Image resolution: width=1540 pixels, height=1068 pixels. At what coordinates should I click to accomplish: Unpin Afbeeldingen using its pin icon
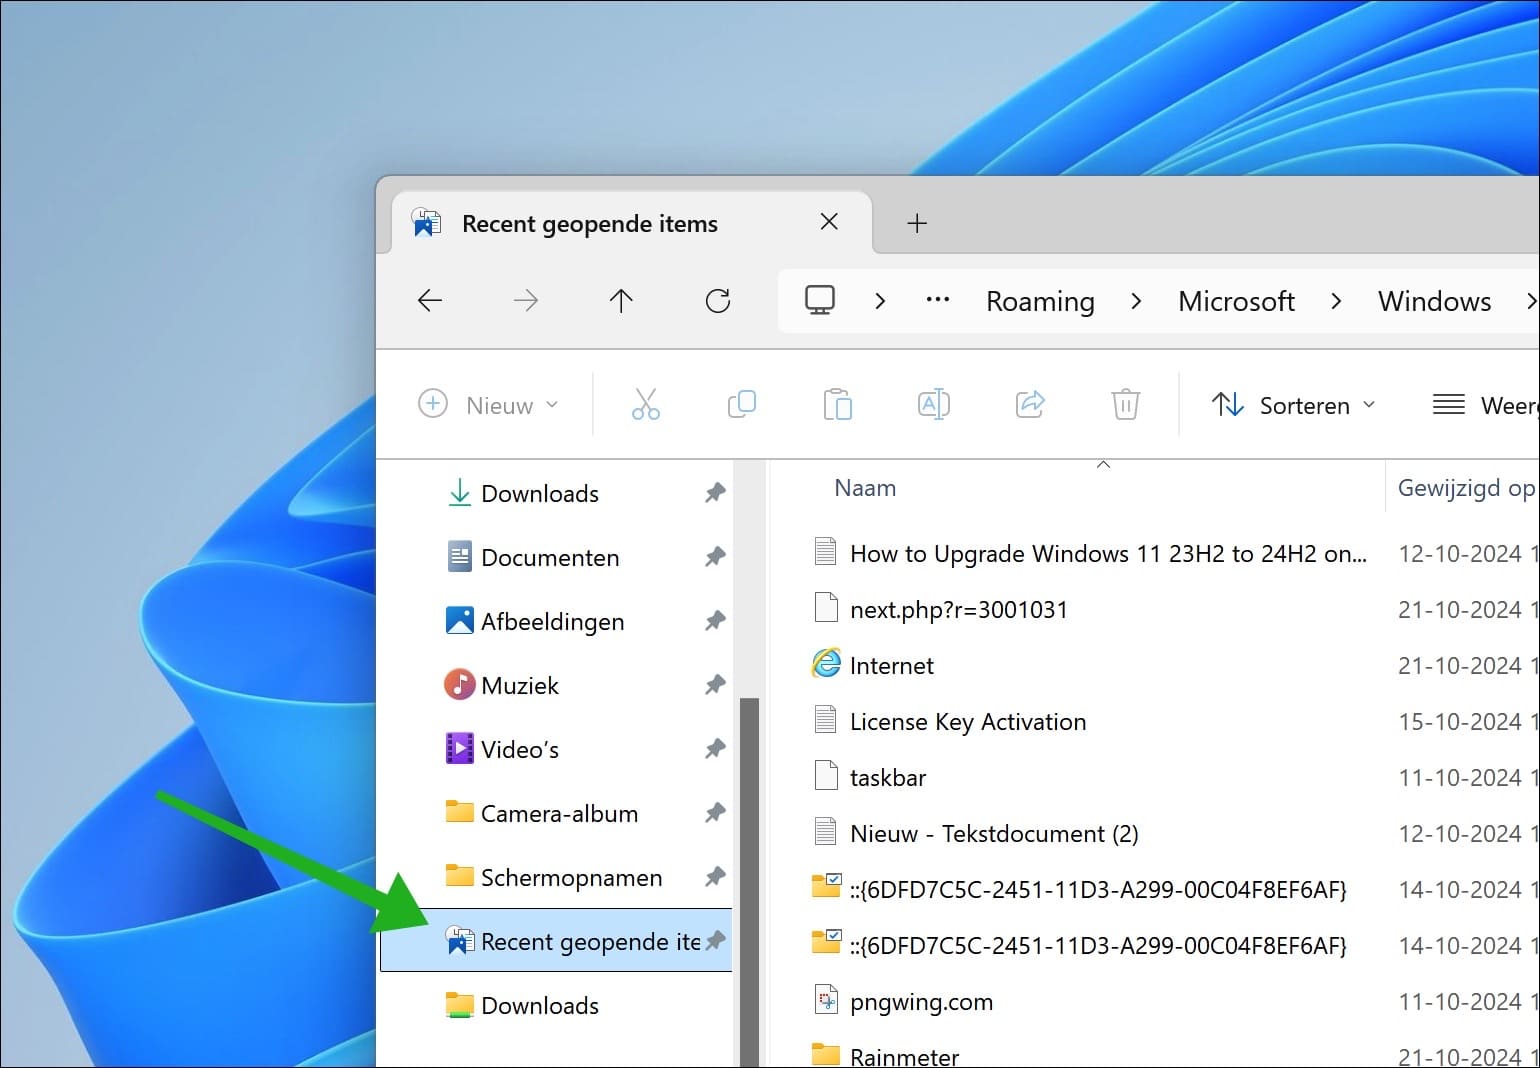tap(715, 621)
